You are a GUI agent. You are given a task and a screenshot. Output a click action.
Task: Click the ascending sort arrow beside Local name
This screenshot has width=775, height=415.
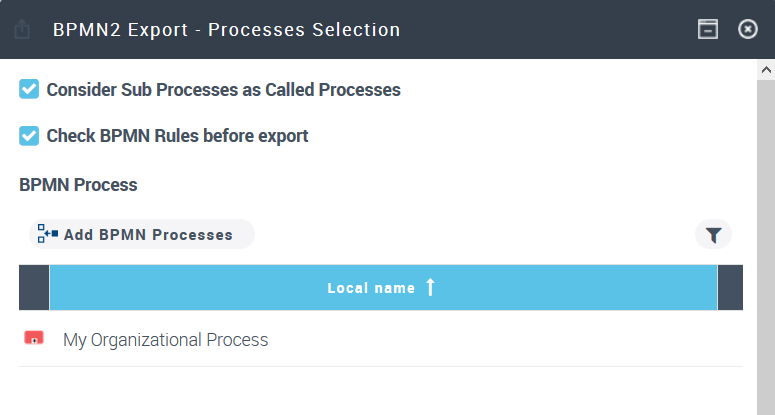431,288
